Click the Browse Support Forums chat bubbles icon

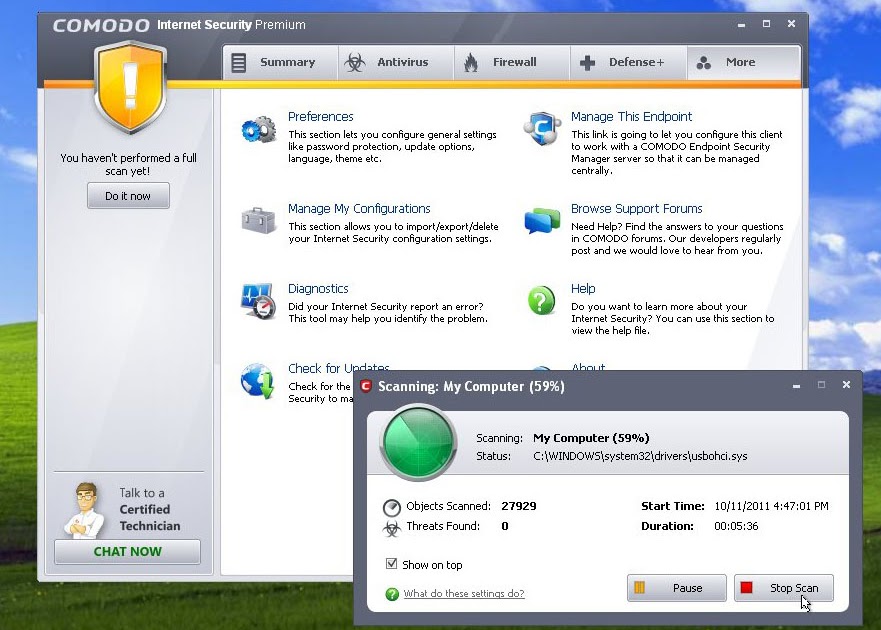(x=542, y=220)
